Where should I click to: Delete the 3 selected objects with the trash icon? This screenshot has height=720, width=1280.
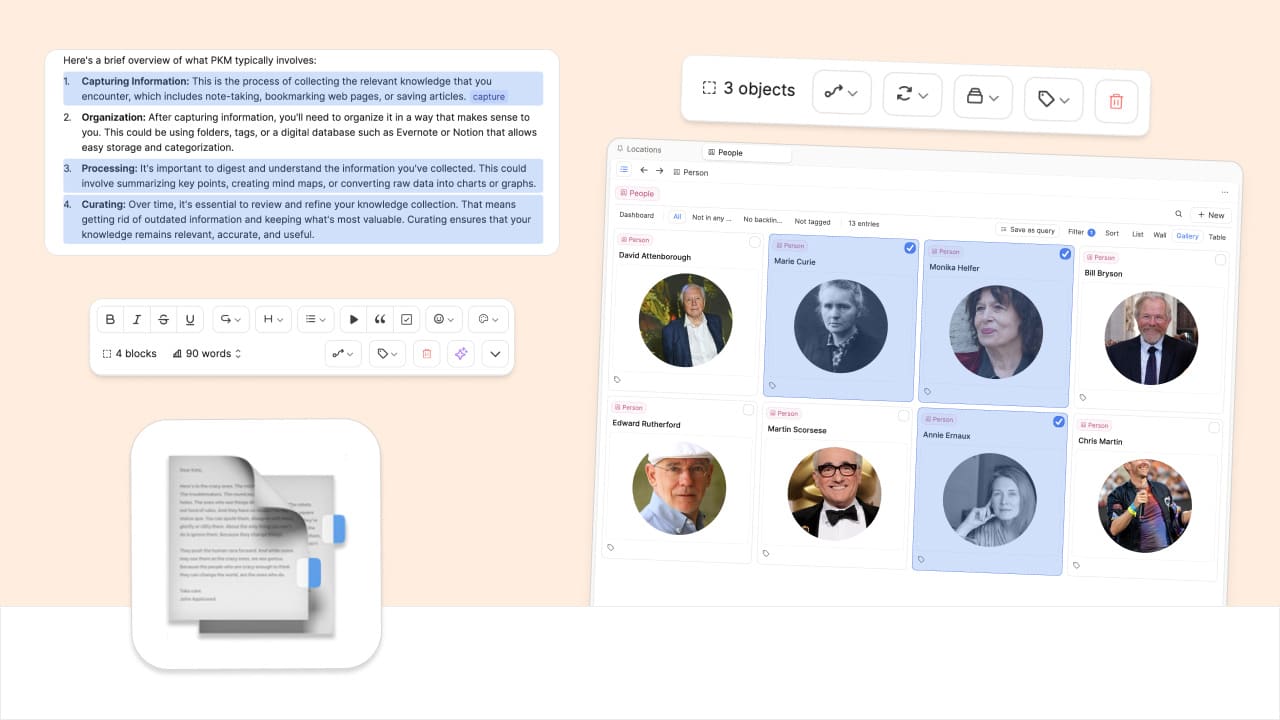click(x=1116, y=100)
